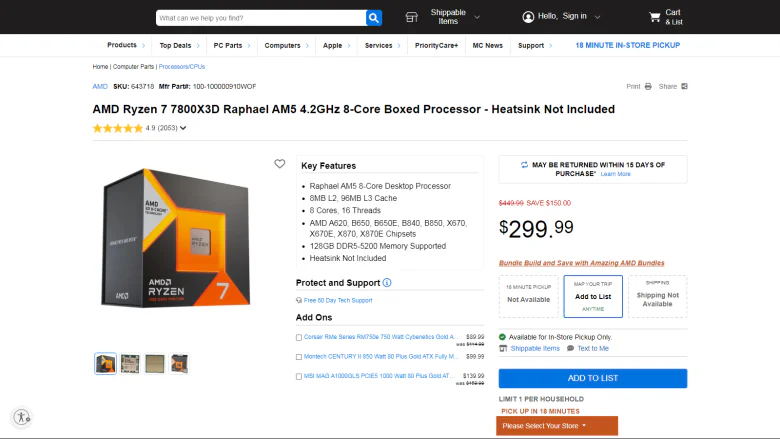Add to wishlist with heart icon
This screenshot has height=439, width=780.
pos(280,164)
